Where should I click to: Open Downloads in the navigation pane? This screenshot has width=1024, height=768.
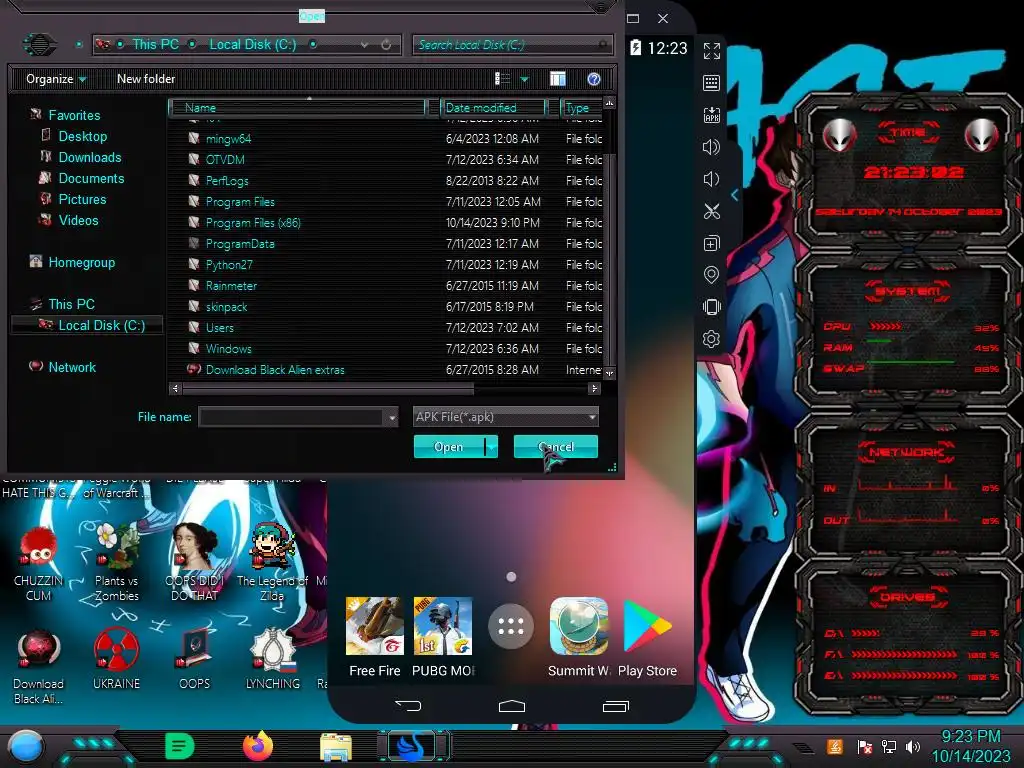89,157
